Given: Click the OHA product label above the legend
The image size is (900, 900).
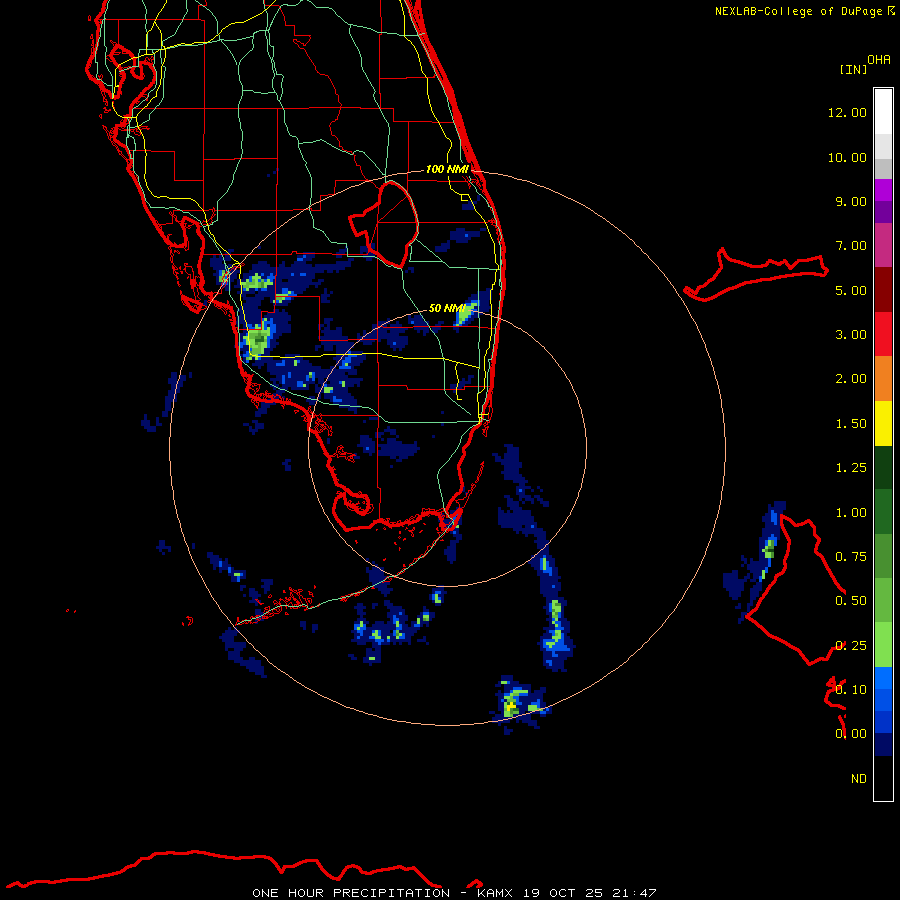Looking at the screenshot, I should click(x=879, y=59).
